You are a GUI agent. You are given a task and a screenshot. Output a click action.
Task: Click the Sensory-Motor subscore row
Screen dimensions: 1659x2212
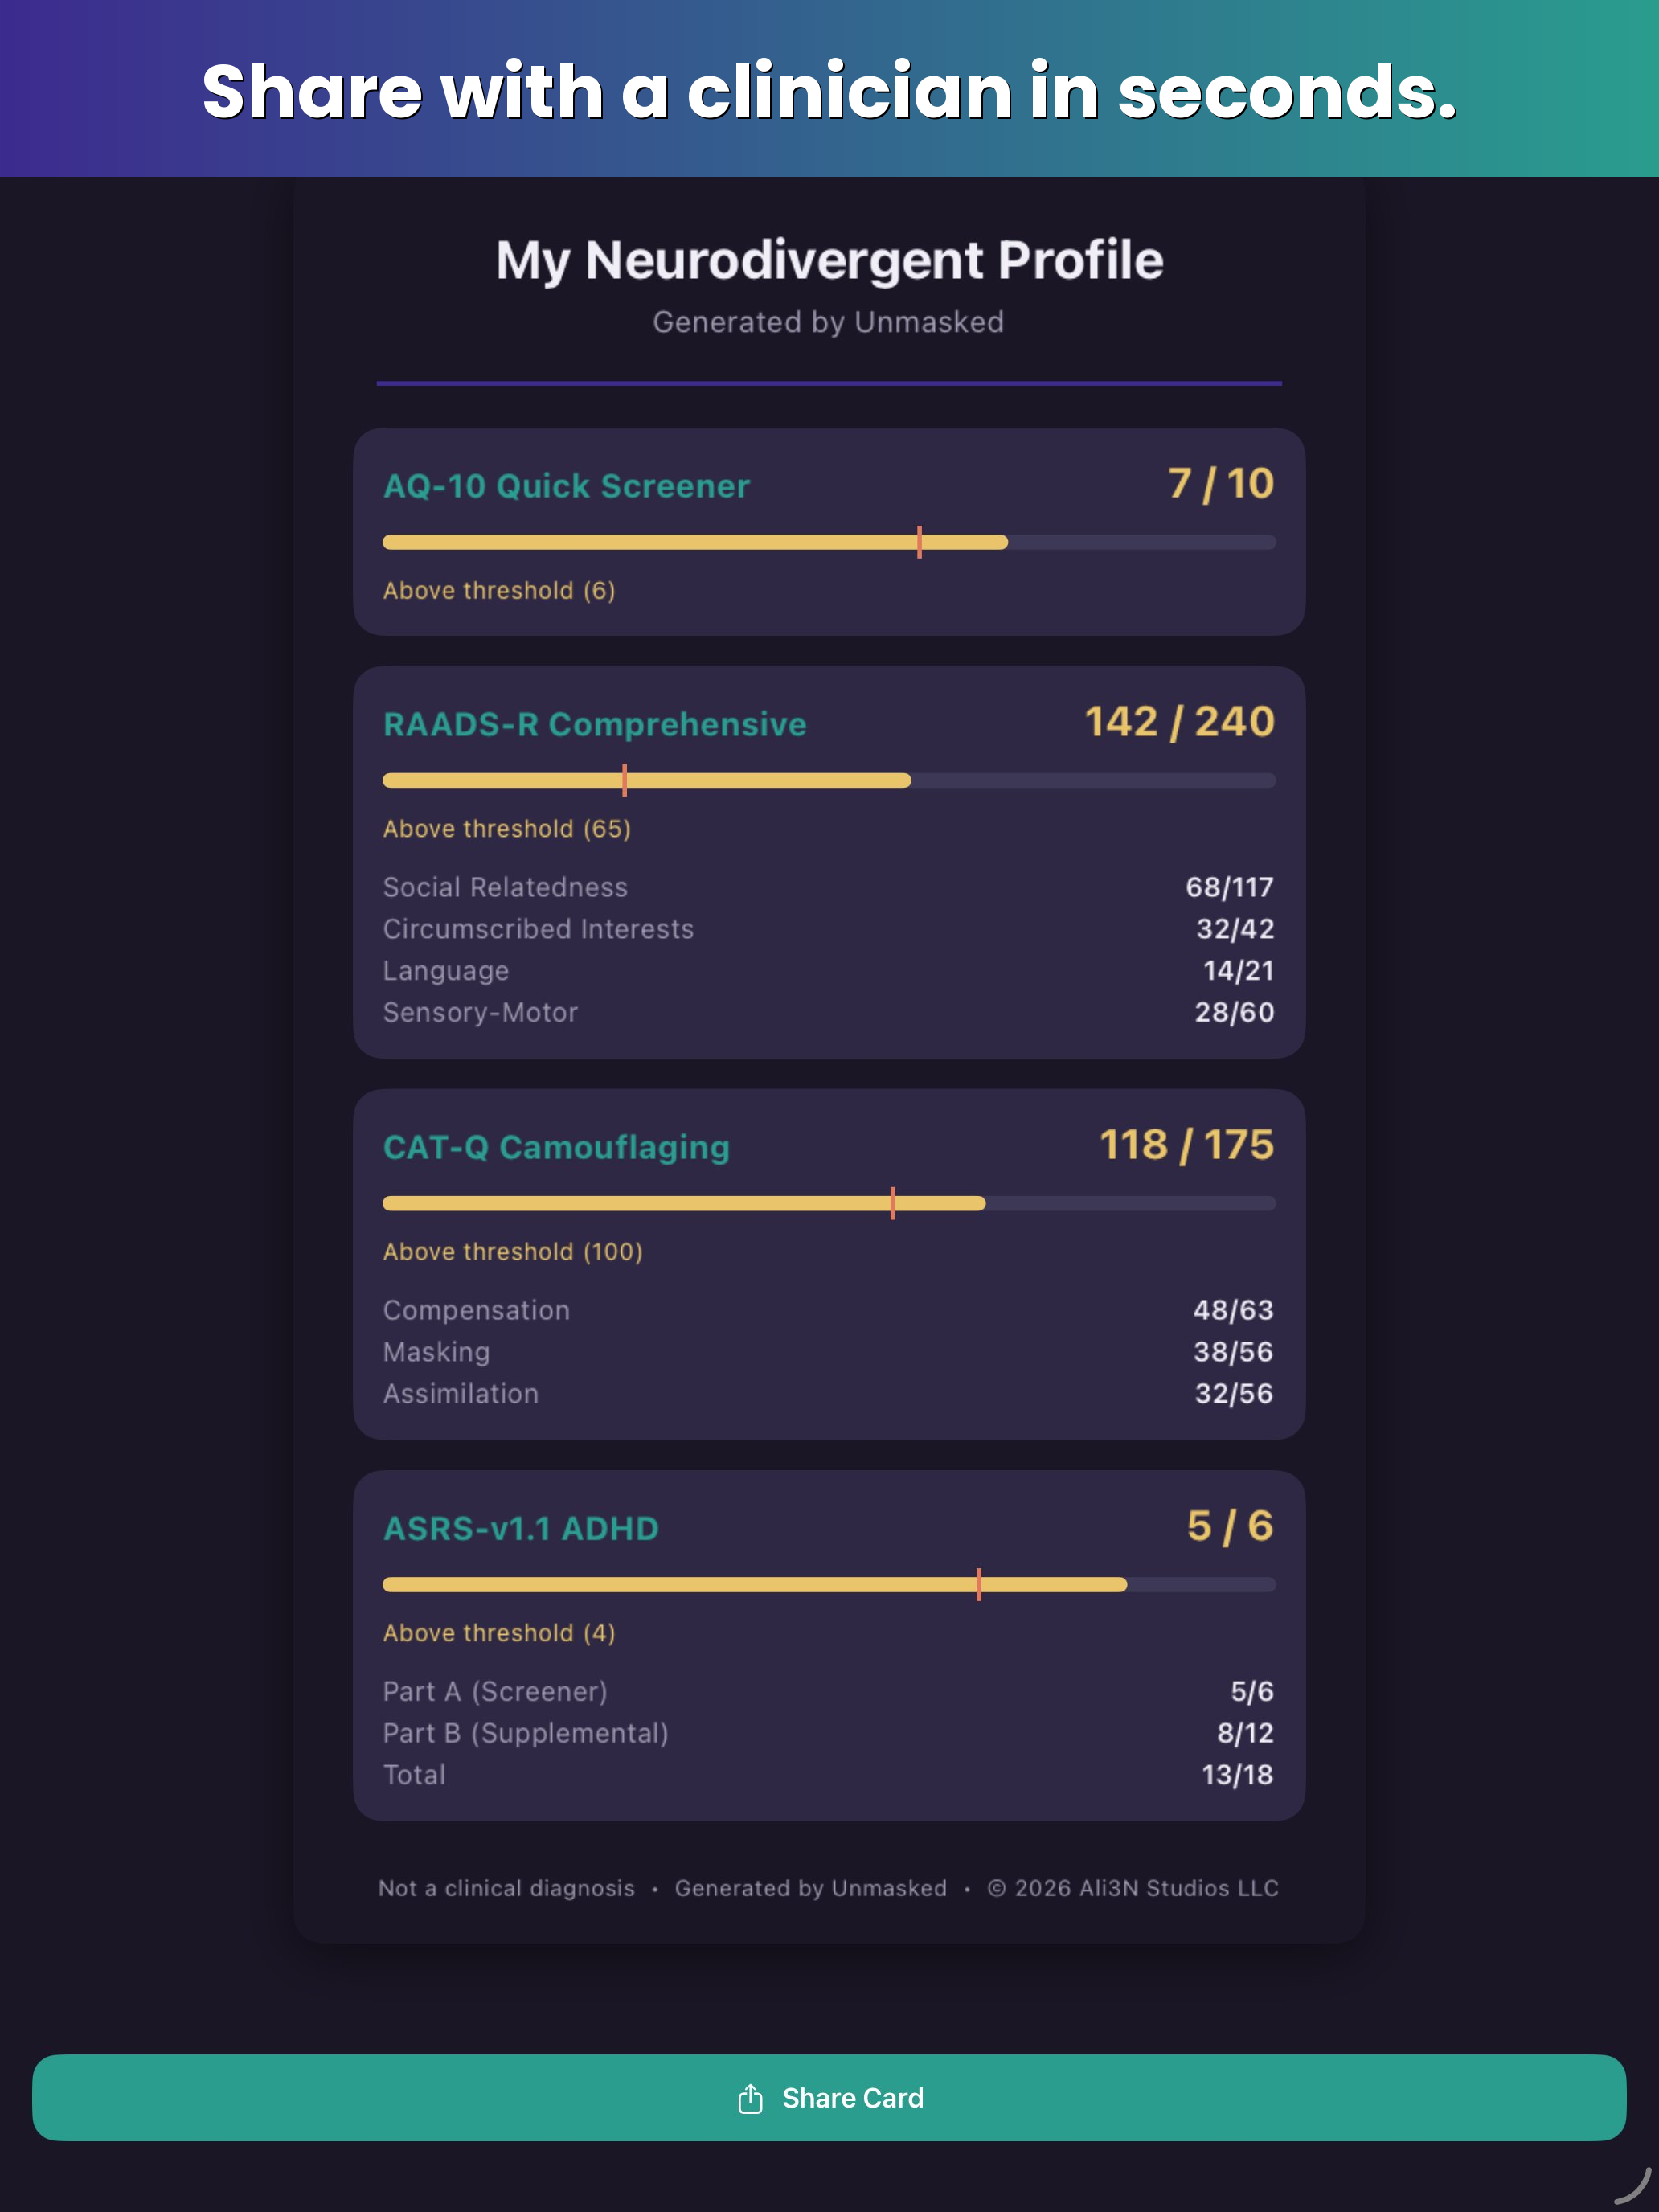tap(829, 1012)
